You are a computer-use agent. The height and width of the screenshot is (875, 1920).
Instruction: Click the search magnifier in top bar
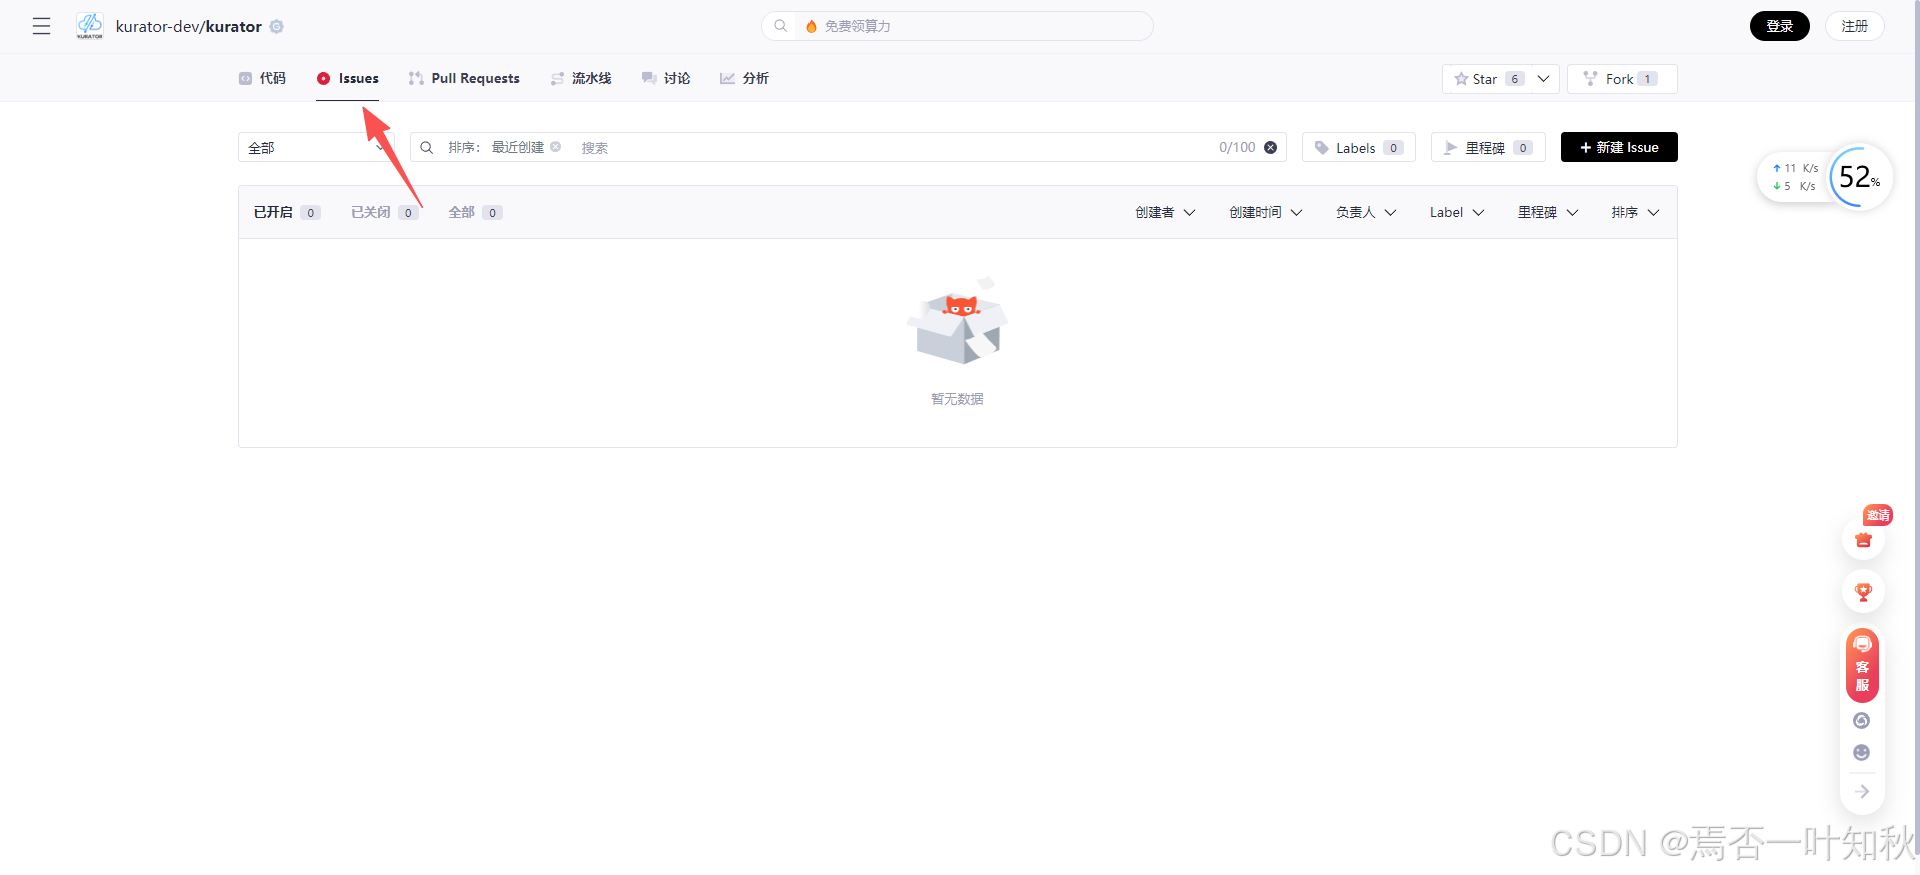pos(781,26)
